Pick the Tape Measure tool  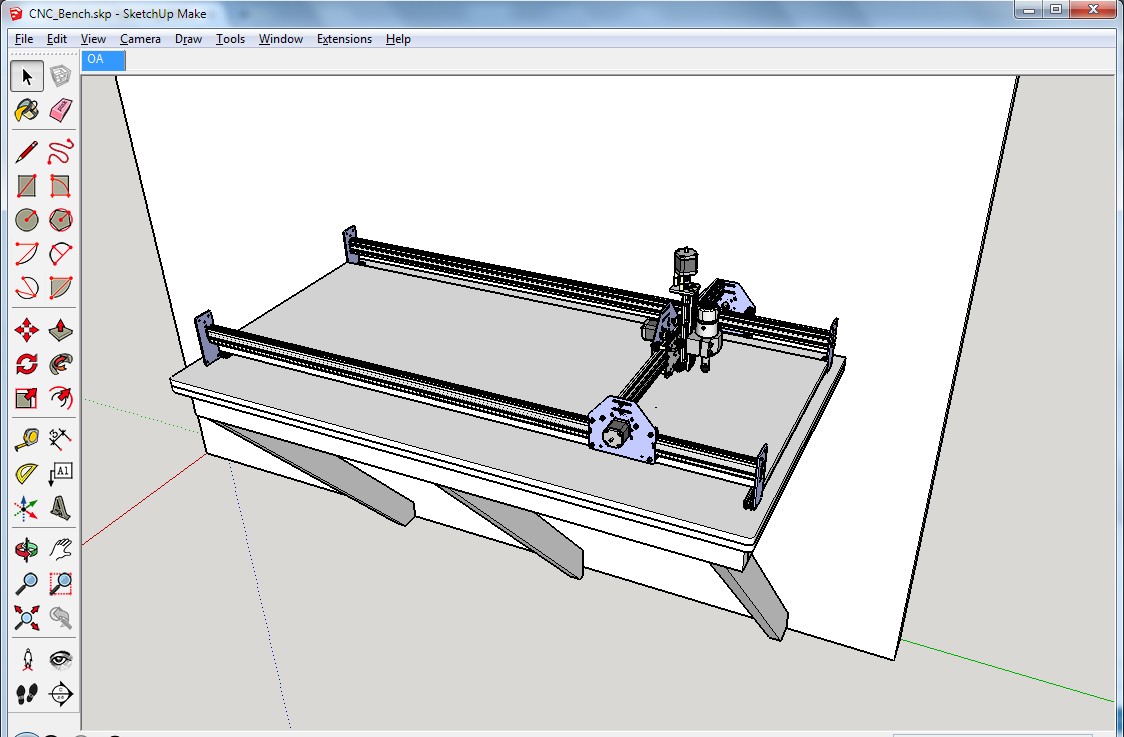(27, 439)
